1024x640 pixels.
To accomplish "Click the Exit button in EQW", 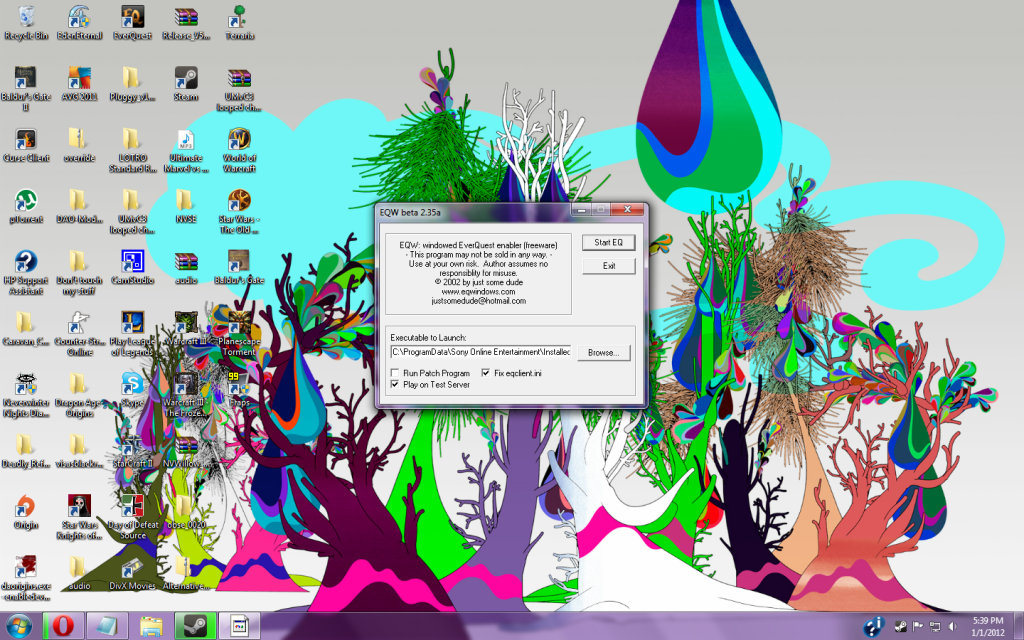I will tap(608, 266).
